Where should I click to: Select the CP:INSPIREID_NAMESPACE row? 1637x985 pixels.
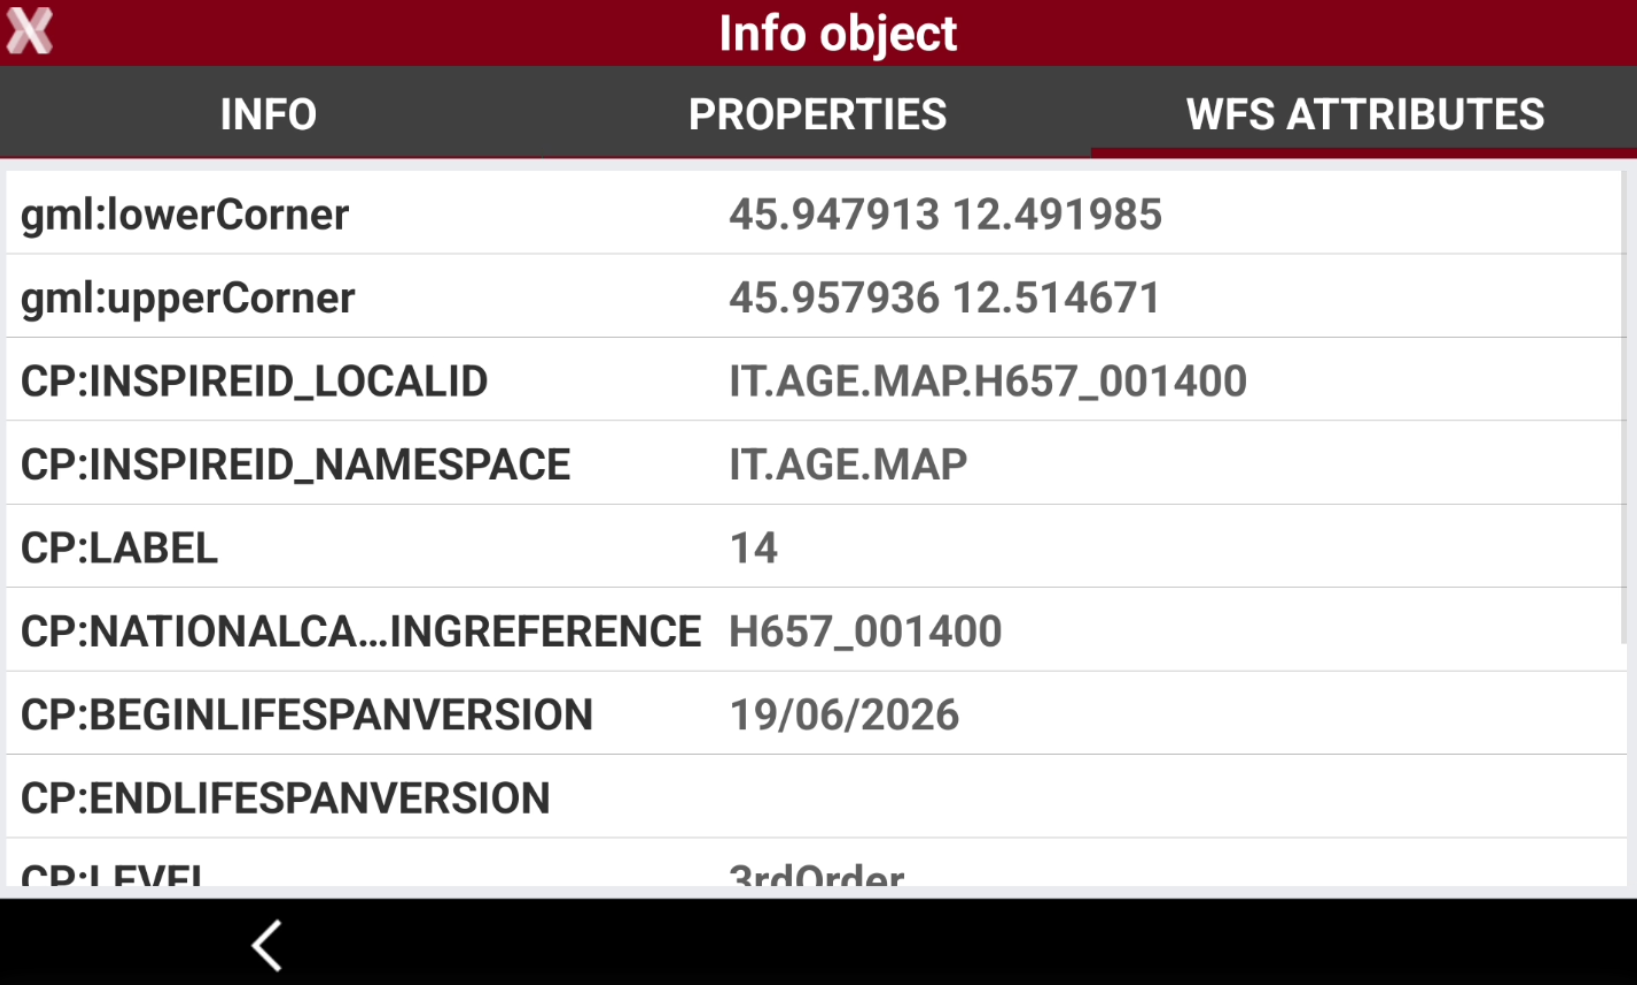pyautogui.click(x=816, y=463)
